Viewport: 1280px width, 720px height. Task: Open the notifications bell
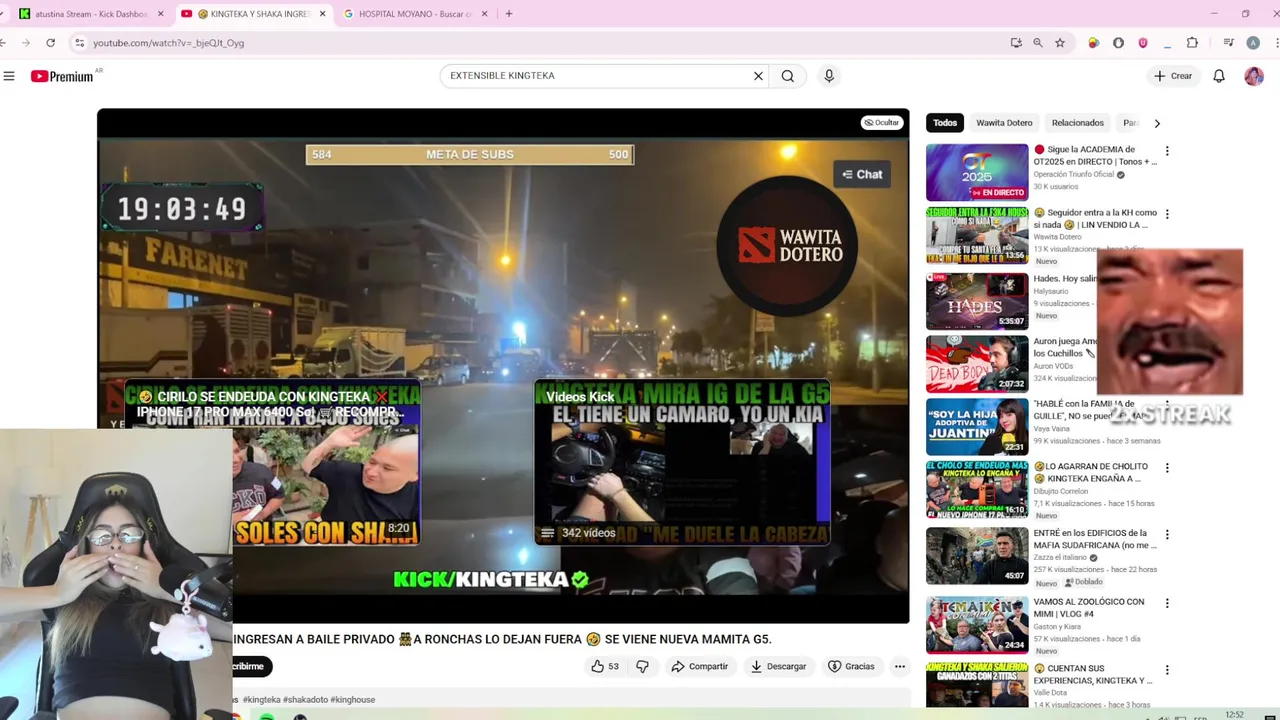tap(1219, 76)
